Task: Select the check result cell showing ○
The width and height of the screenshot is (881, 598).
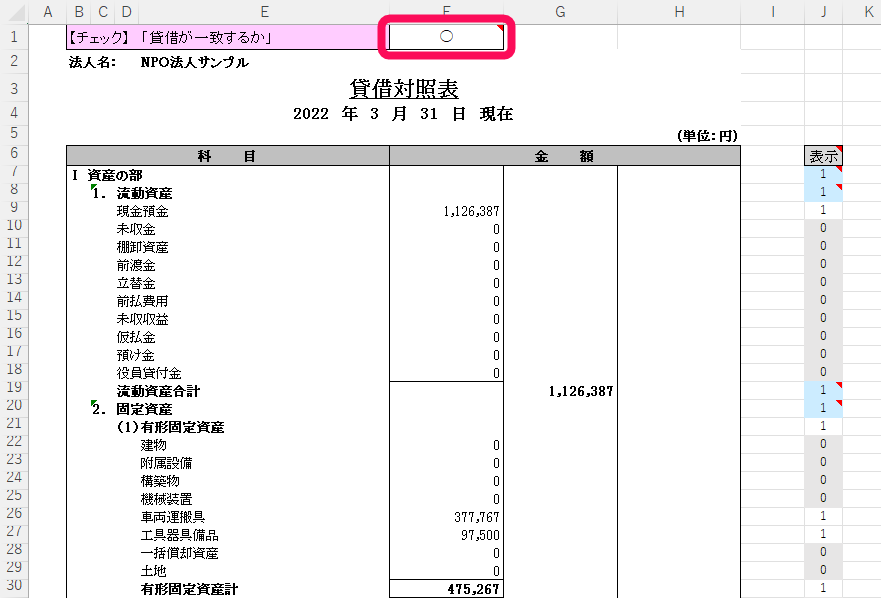Action: (446, 37)
